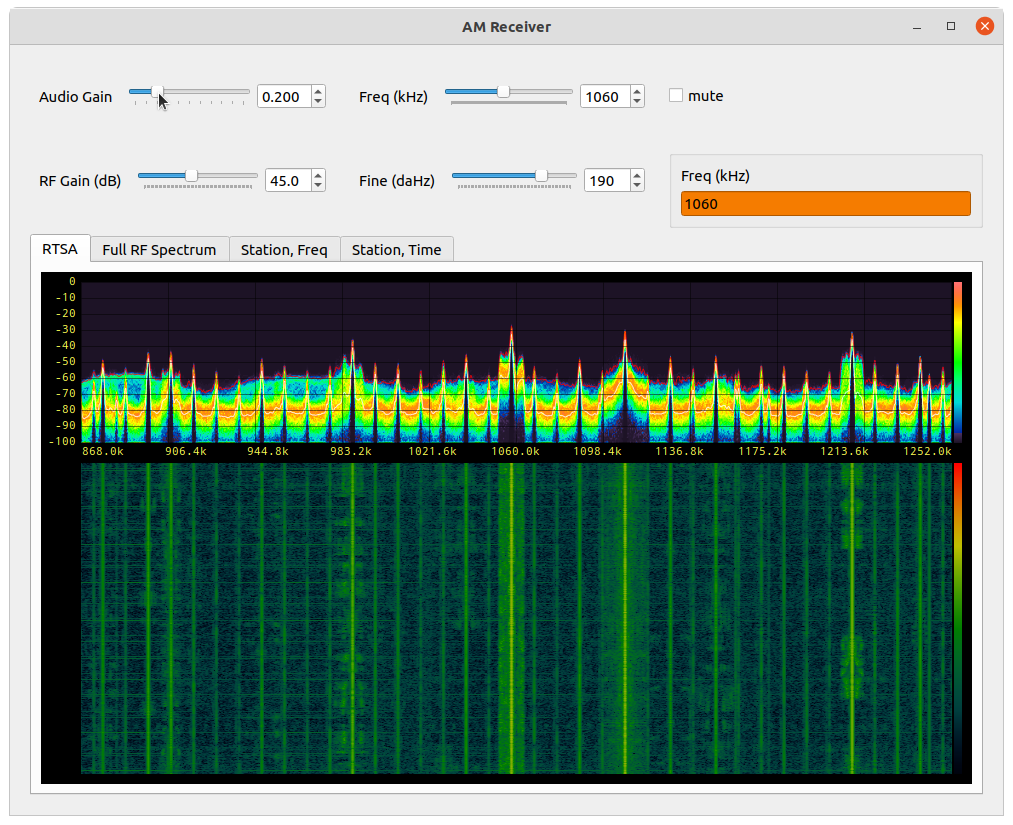Click the Audio Gain slider handle
This screenshot has height=825, width=1013.
pos(158,91)
